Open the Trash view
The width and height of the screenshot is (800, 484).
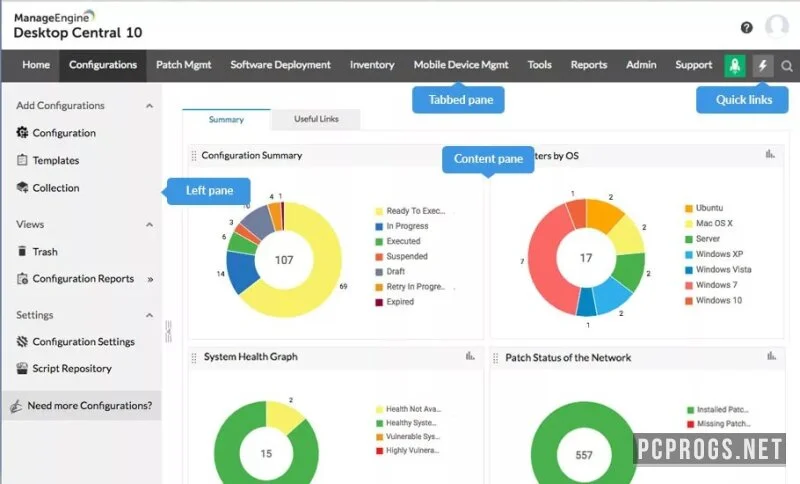tap(45, 251)
